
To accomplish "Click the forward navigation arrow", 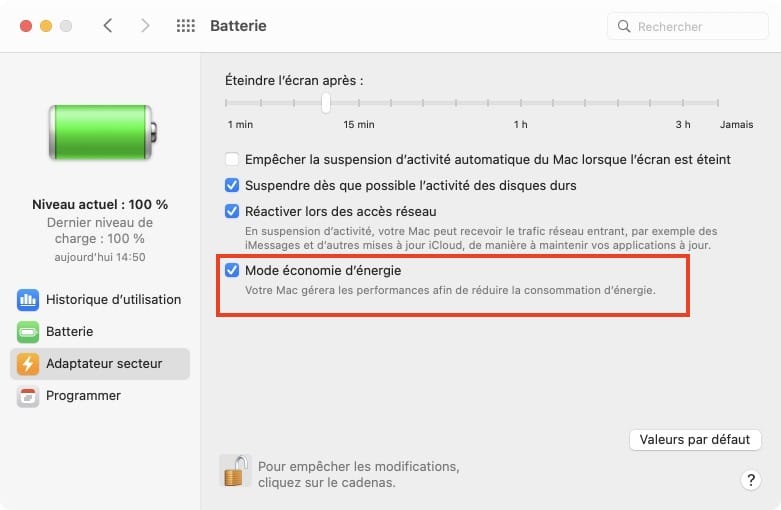I will [145, 25].
